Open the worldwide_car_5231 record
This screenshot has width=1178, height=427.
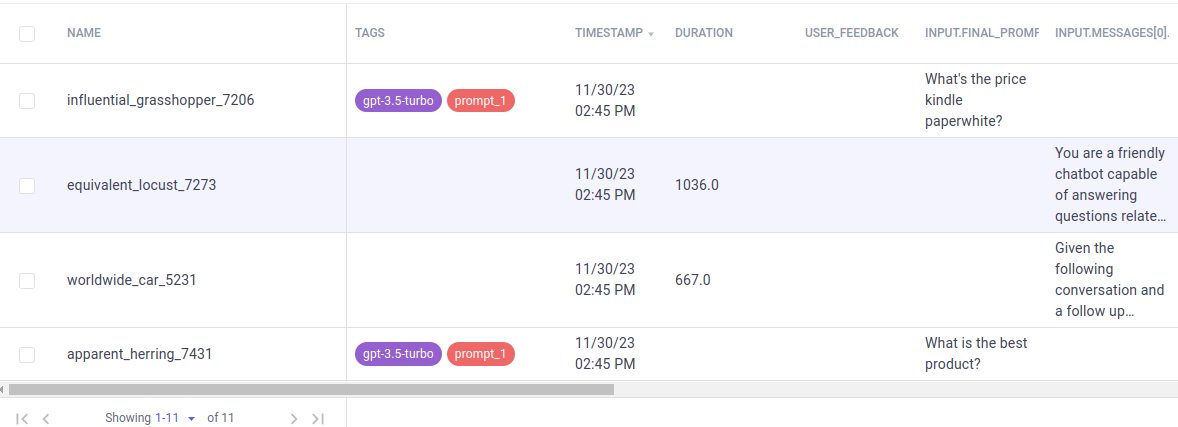pyautogui.click(x=131, y=280)
